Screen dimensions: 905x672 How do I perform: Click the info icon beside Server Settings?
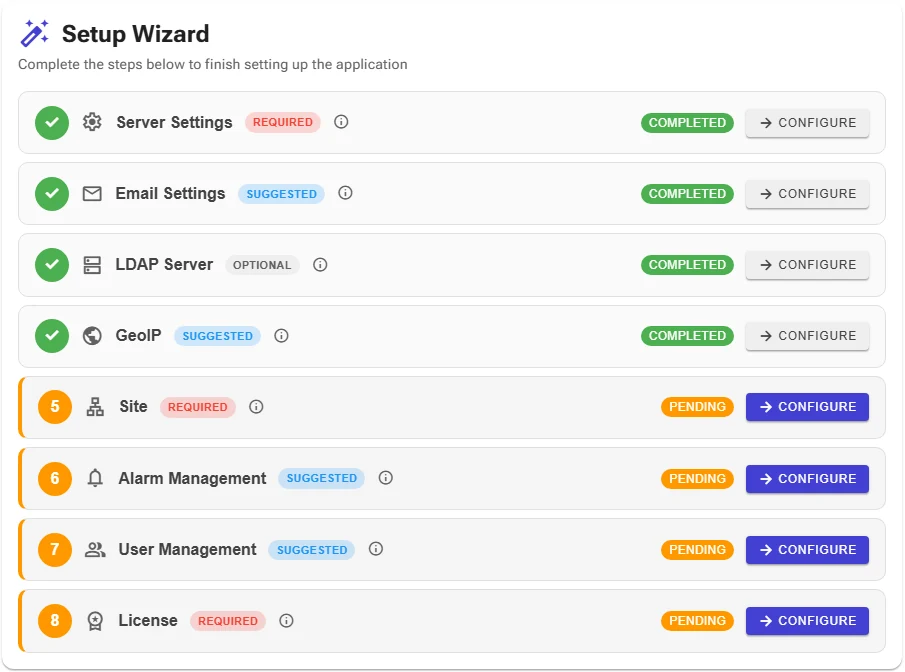341,122
